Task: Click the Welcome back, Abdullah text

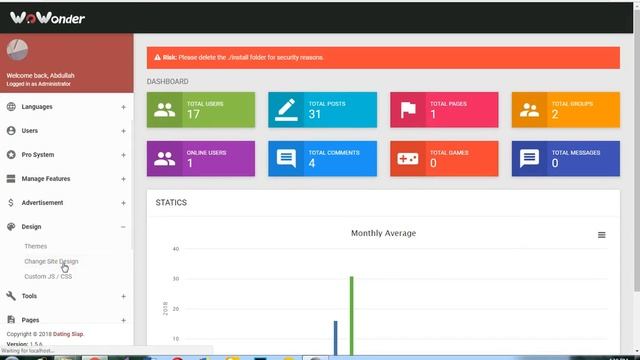Action: pyautogui.click(x=40, y=76)
